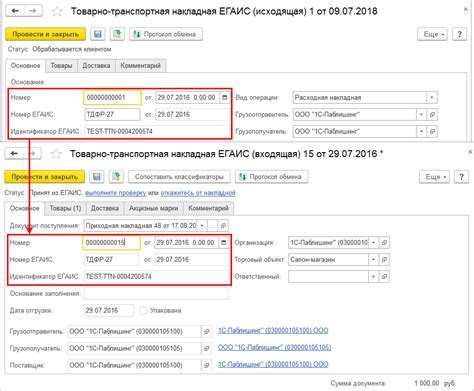Image resolution: width=474 pixels, height=391 pixels.
Task: Switch to the Товары (1) tab
Action: (x=65, y=208)
